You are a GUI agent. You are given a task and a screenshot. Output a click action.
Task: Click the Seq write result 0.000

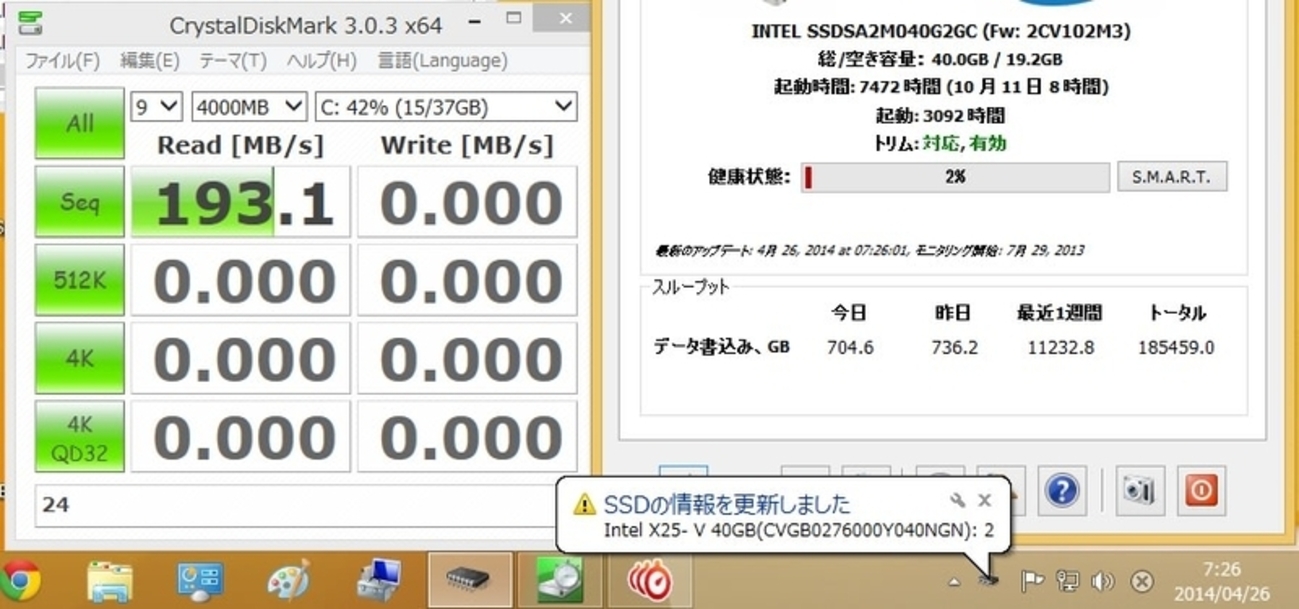pos(468,202)
